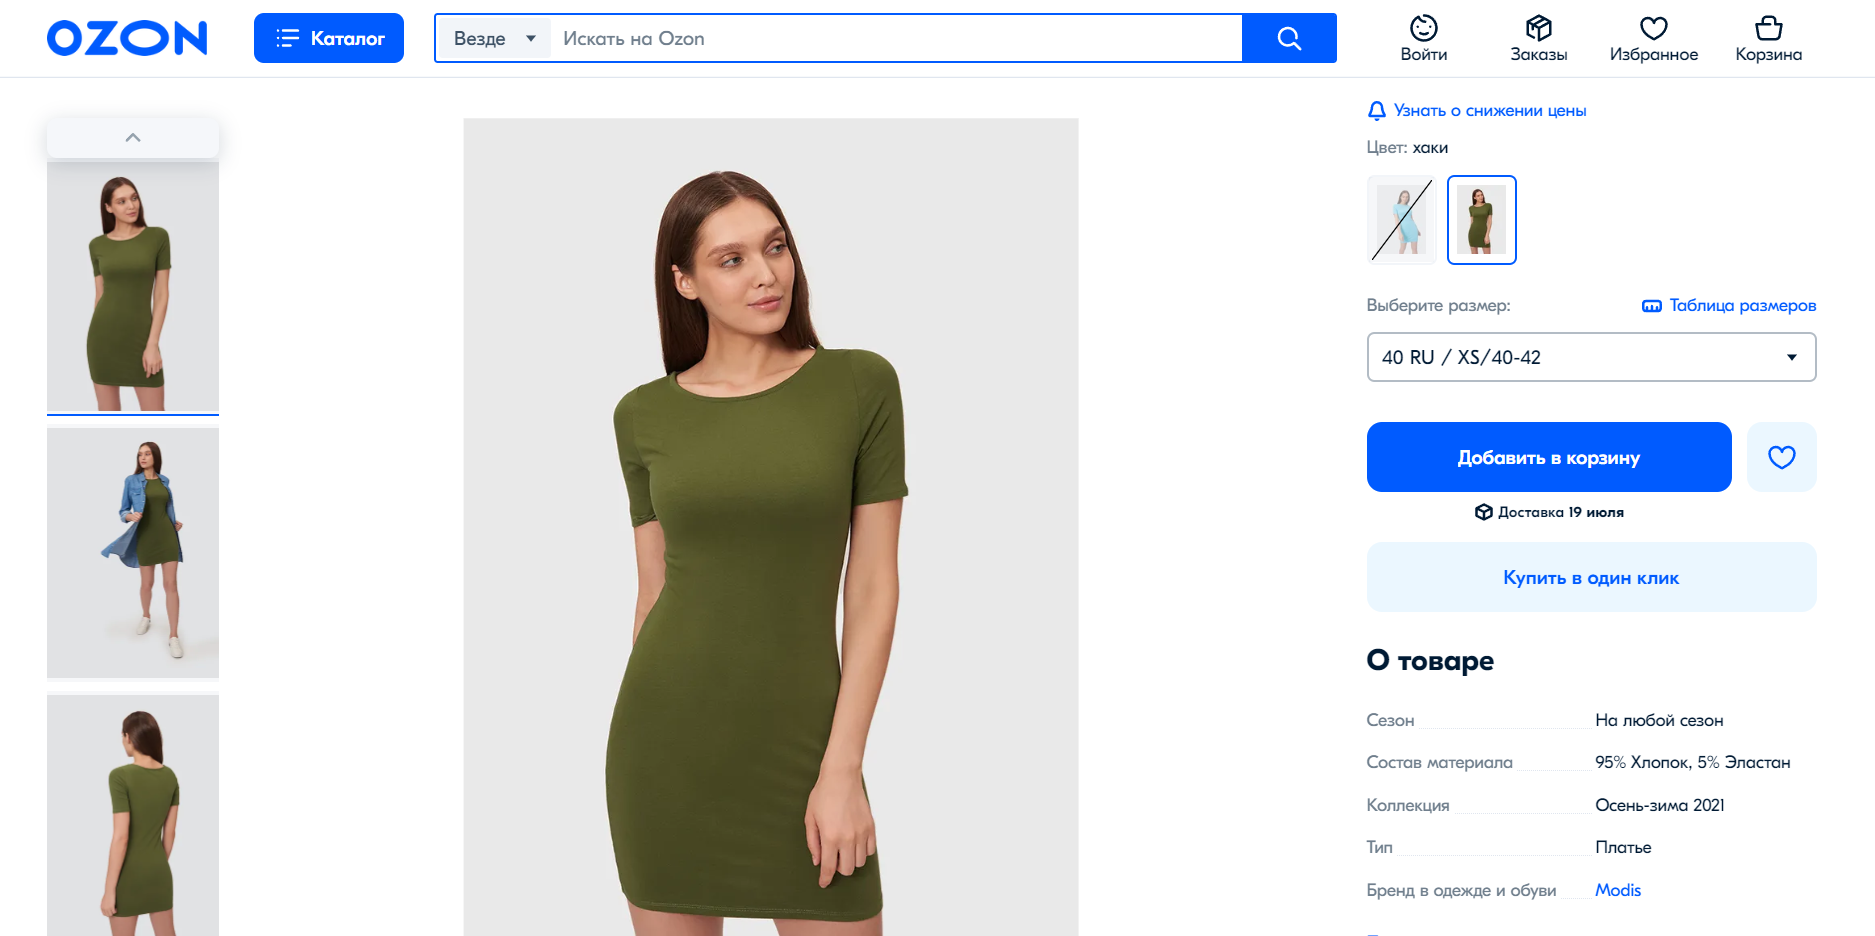Open the Корзина basket icon
The width and height of the screenshot is (1875, 936).
(x=1768, y=27)
